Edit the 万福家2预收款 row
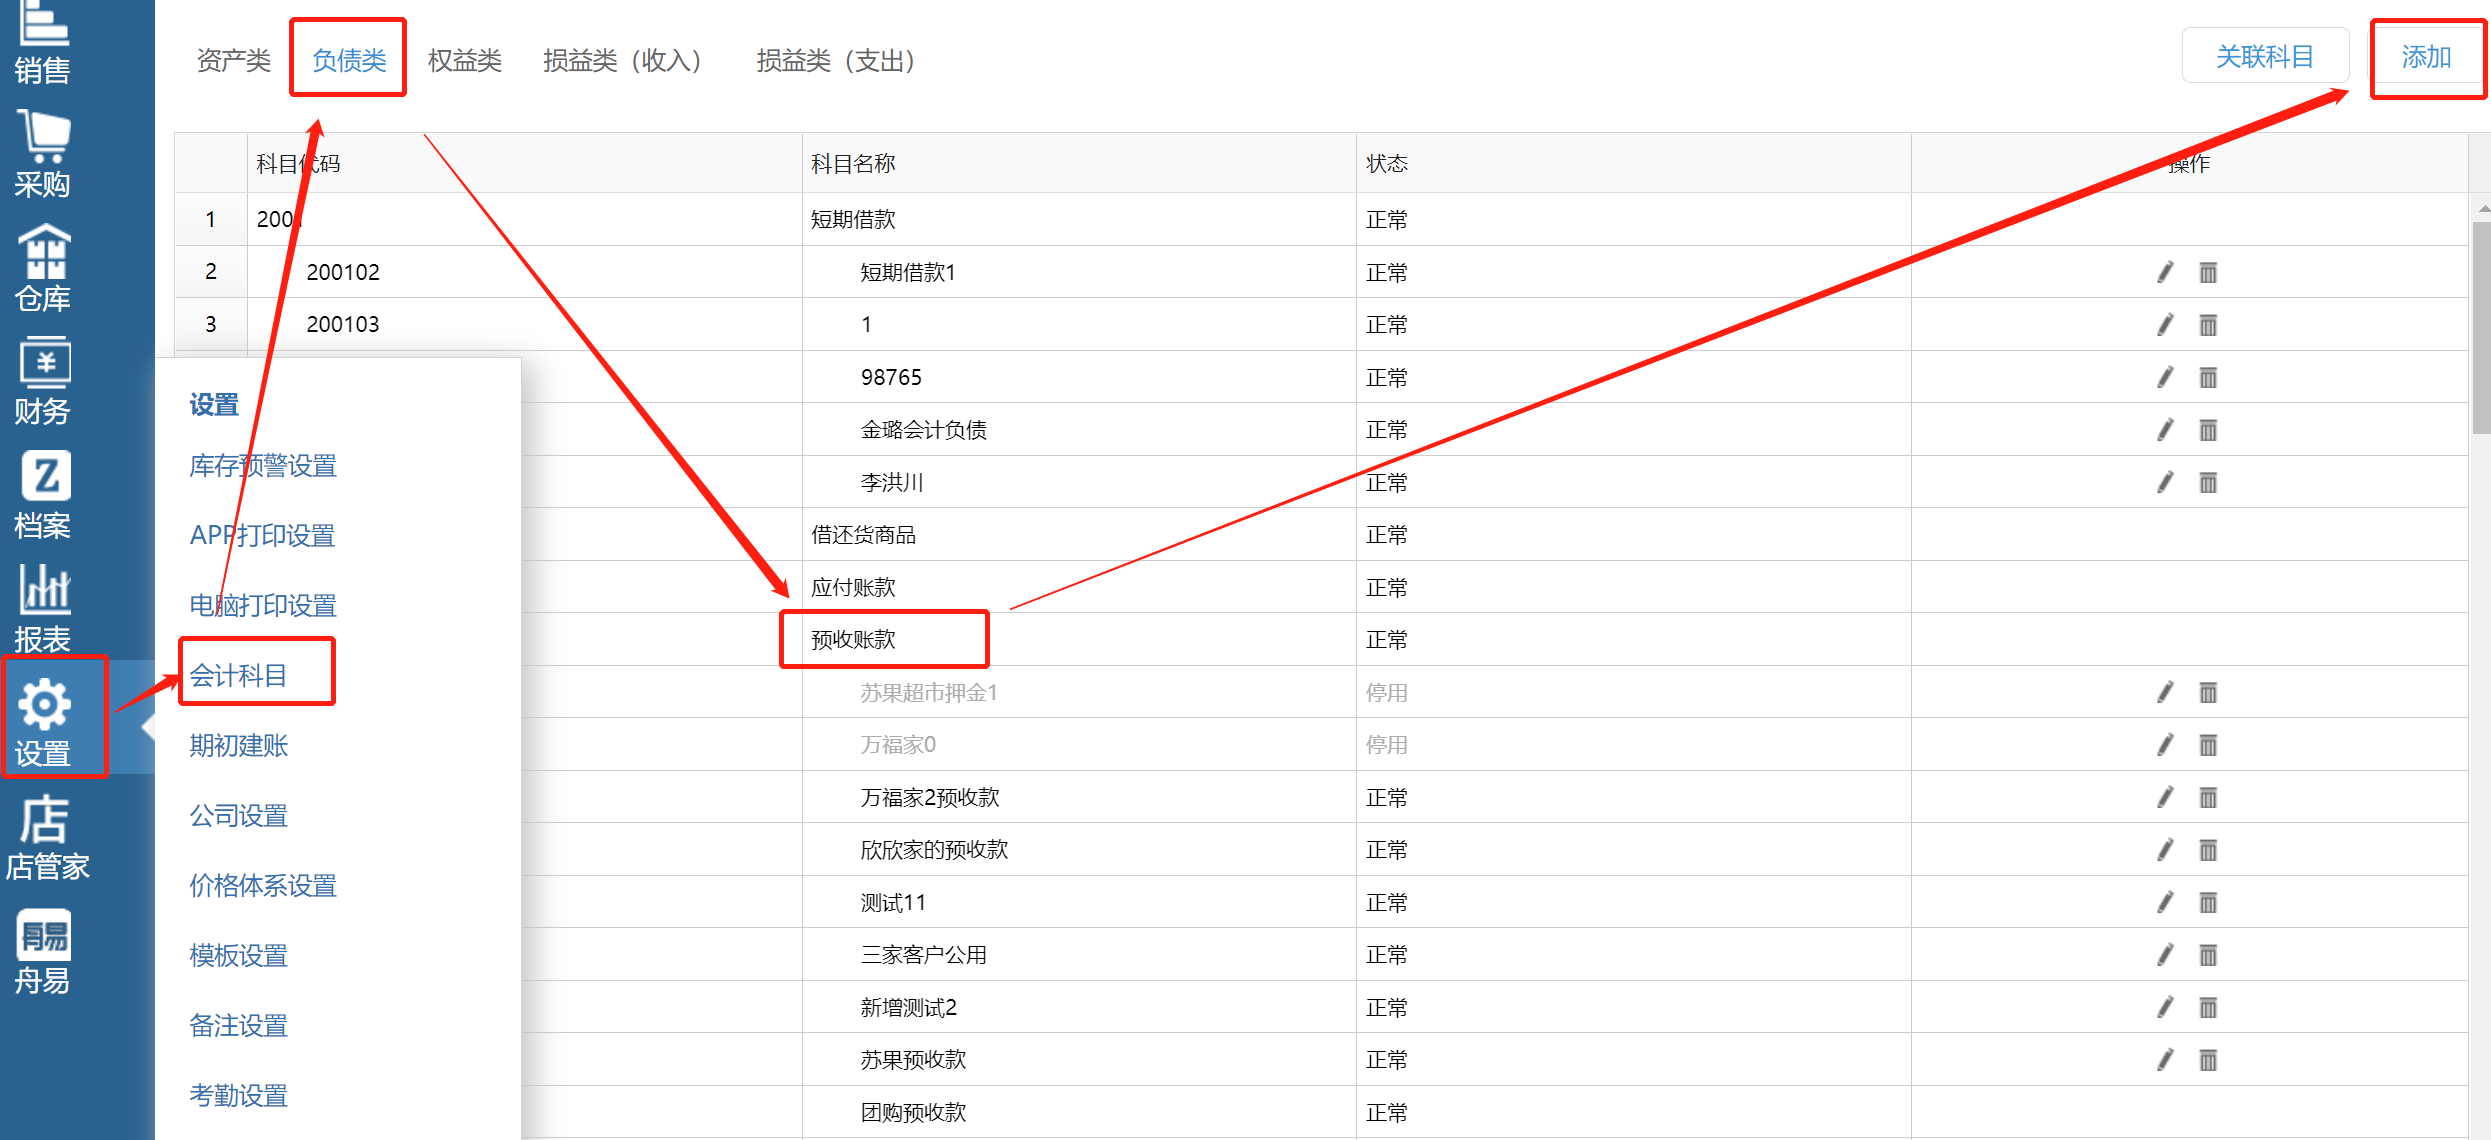Viewport: 2491px width, 1140px height. pyautogui.click(x=2165, y=797)
